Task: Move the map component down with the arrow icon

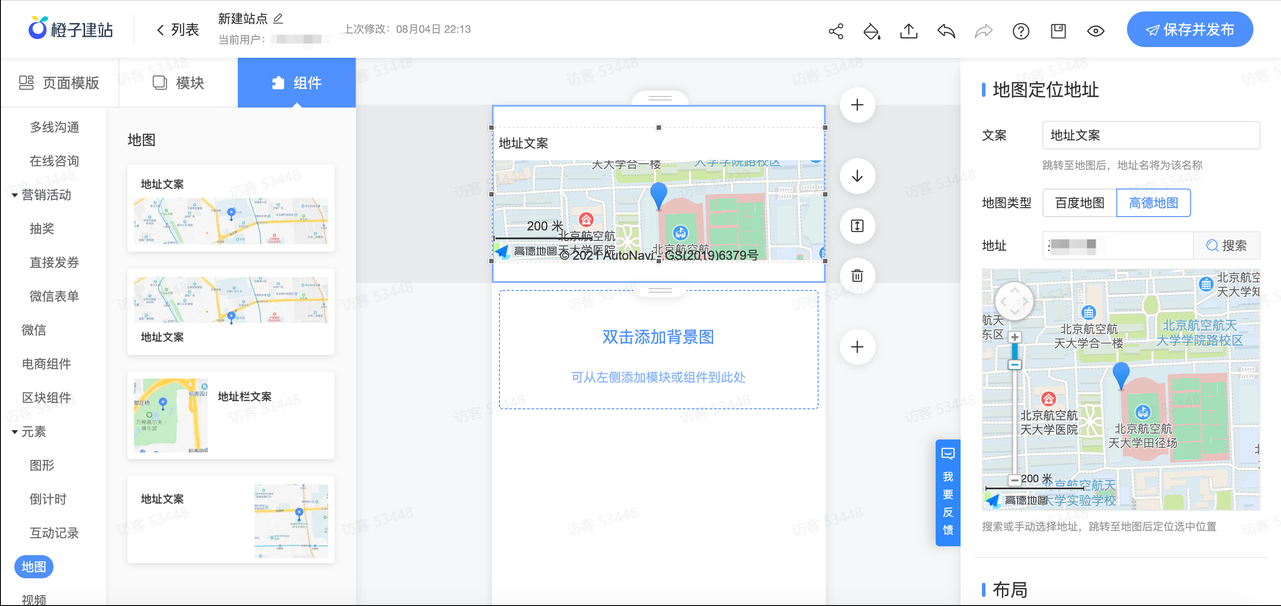Action: click(857, 175)
